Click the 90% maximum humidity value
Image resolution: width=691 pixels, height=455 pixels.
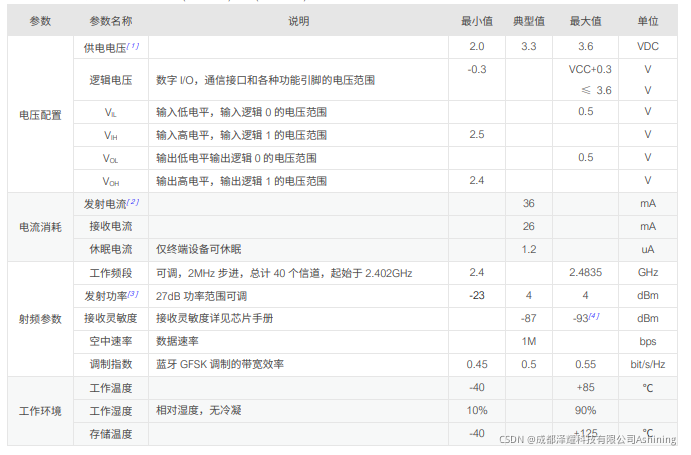pos(585,410)
